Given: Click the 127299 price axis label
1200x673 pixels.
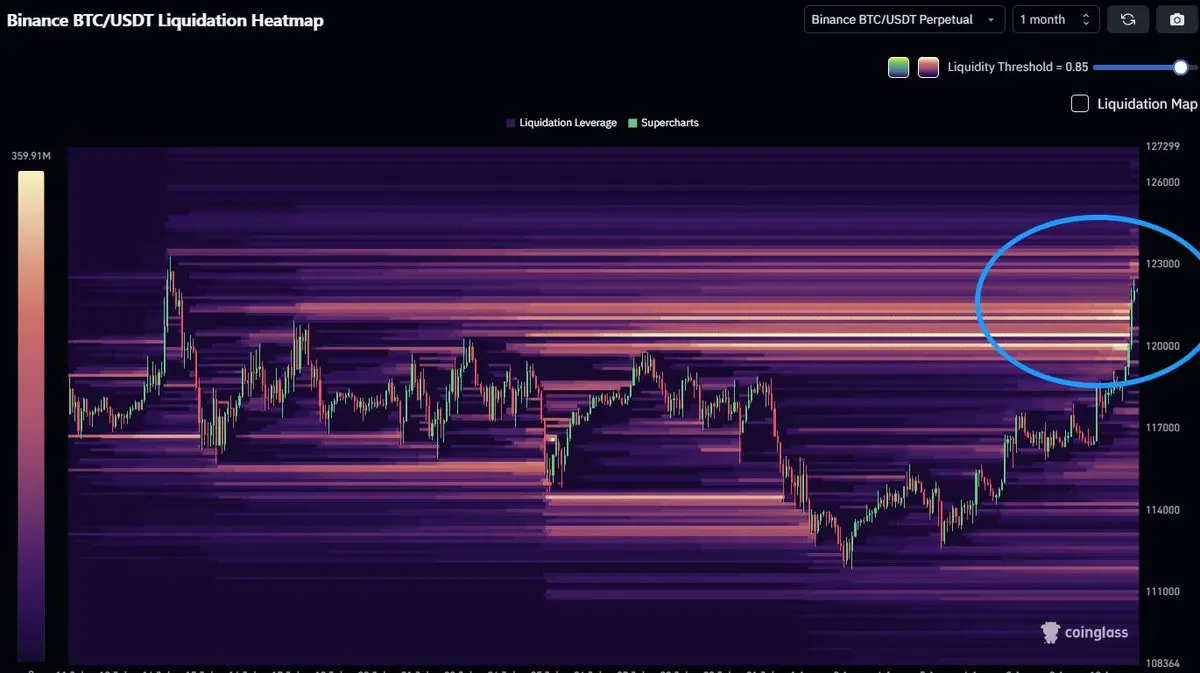Looking at the screenshot, I should (1163, 146).
